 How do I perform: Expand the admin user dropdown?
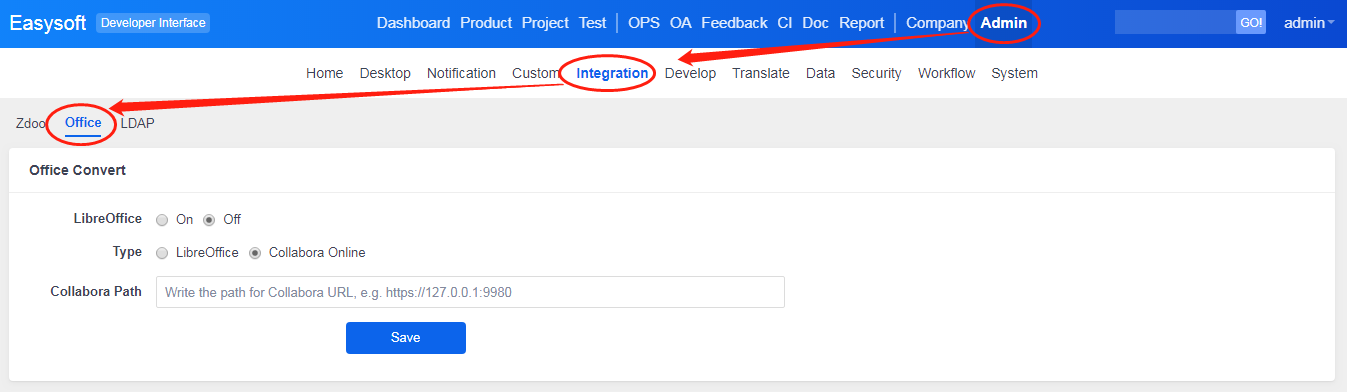1309,23
